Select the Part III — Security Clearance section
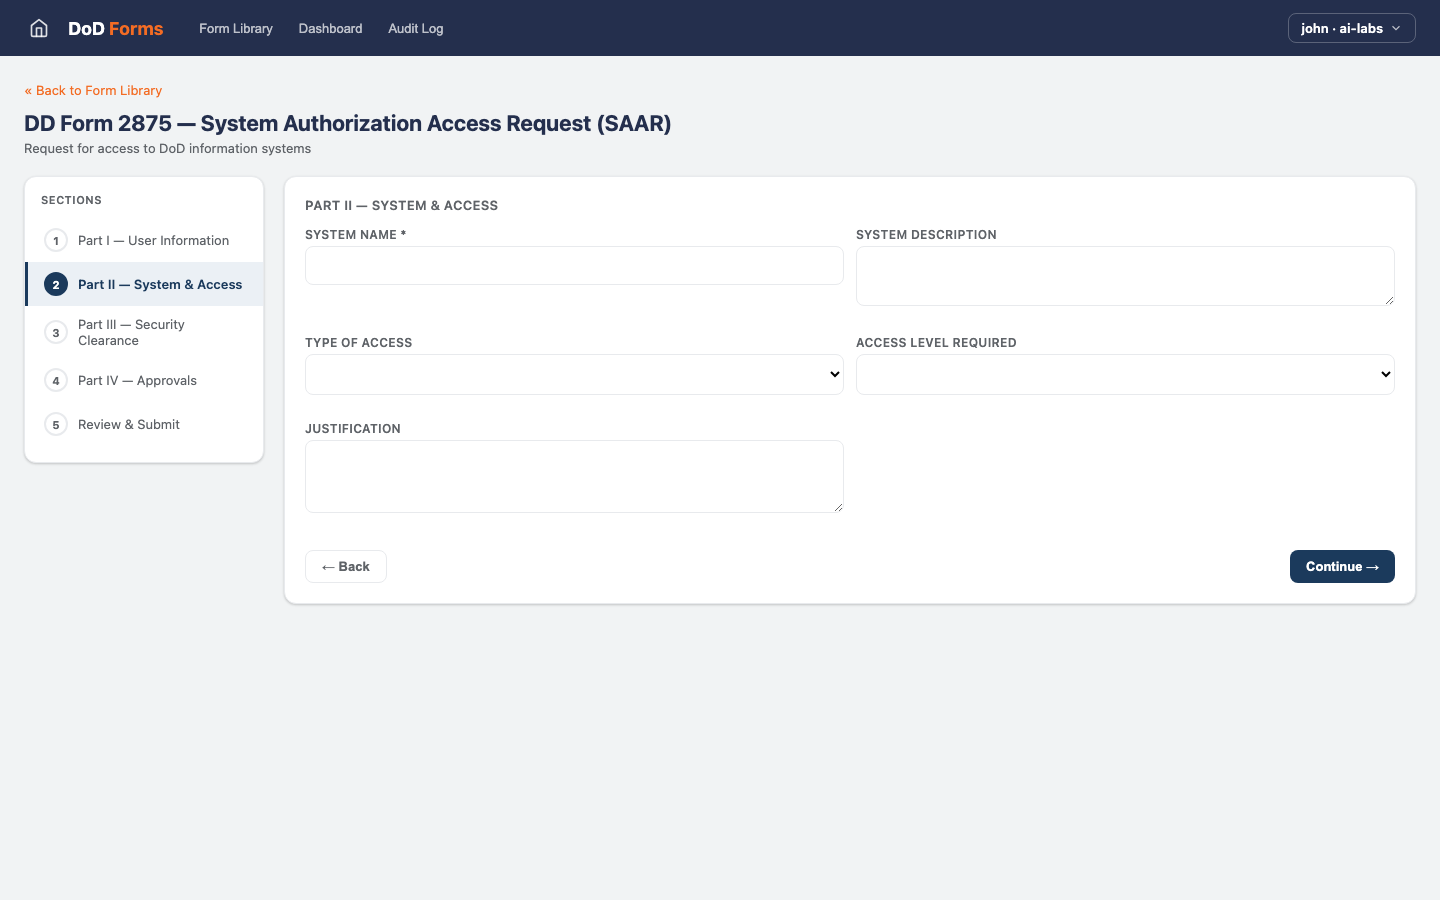Screen dimensions: 1440x900 click(130, 332)
